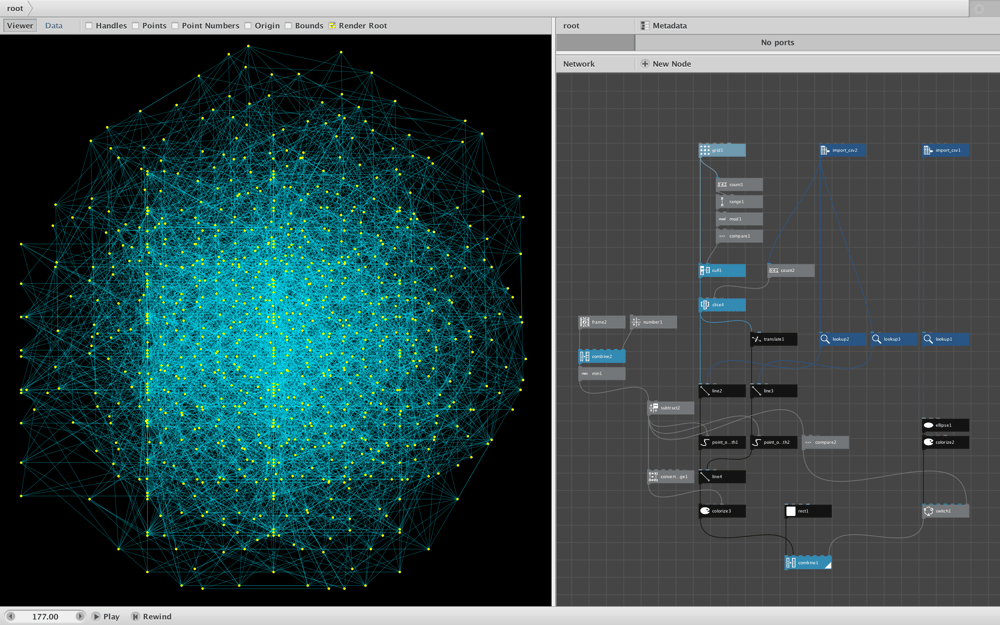Select the convert_range node
The height and width of the screenshot is (625, 1000).
(670, 476)
